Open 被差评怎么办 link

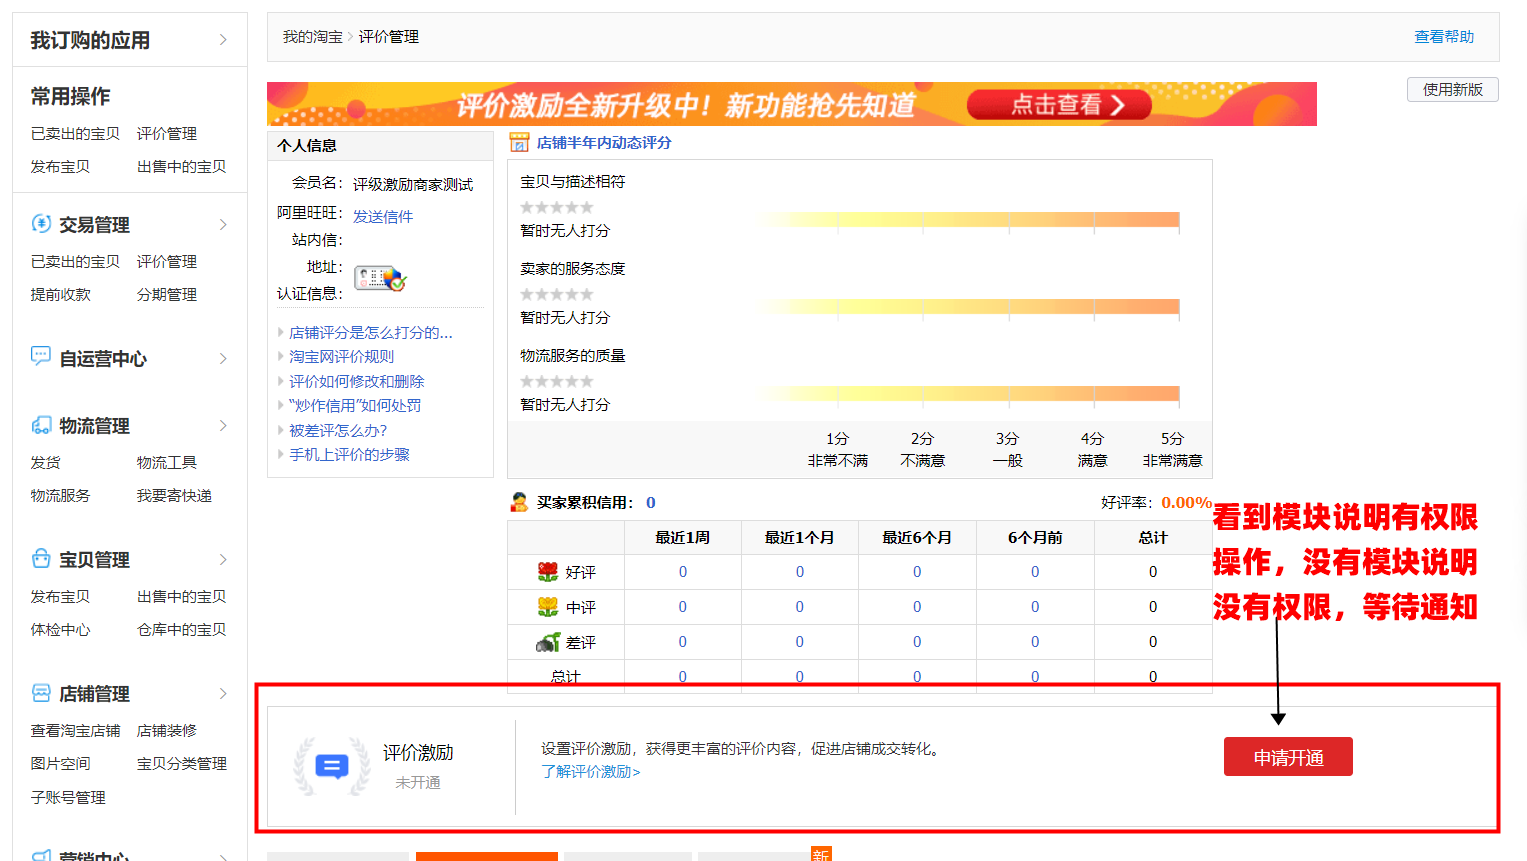(338, 430)
